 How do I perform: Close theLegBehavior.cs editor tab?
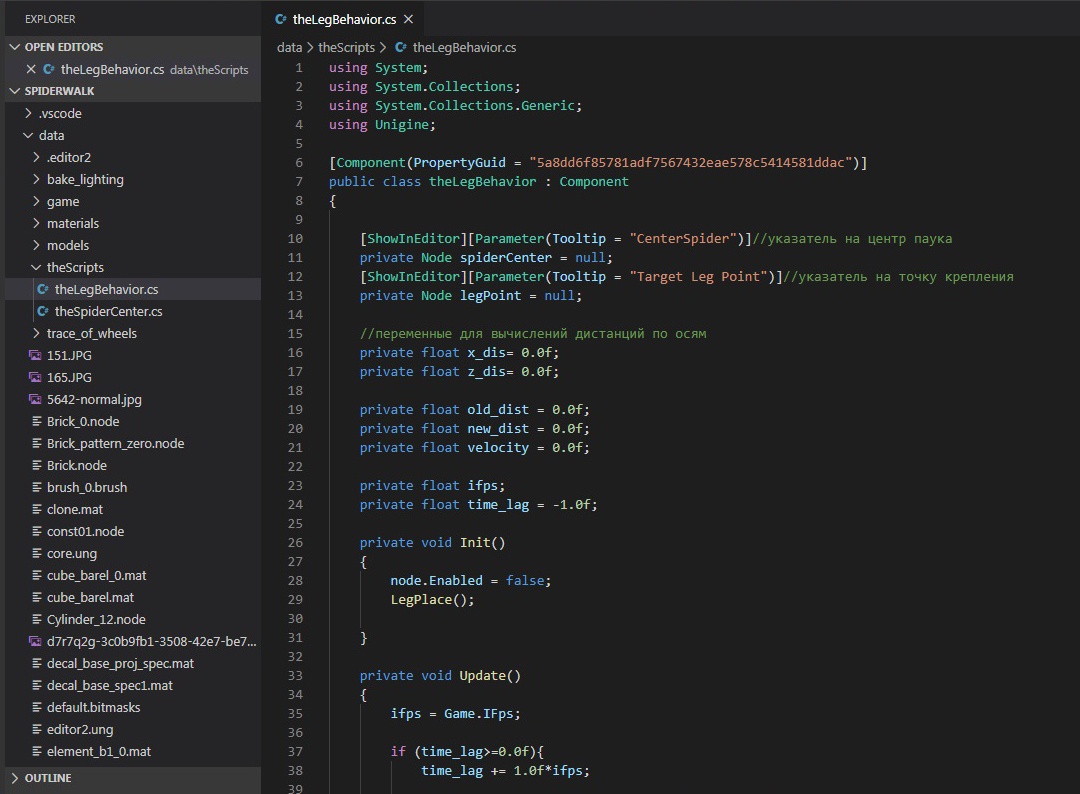(408, 19)
